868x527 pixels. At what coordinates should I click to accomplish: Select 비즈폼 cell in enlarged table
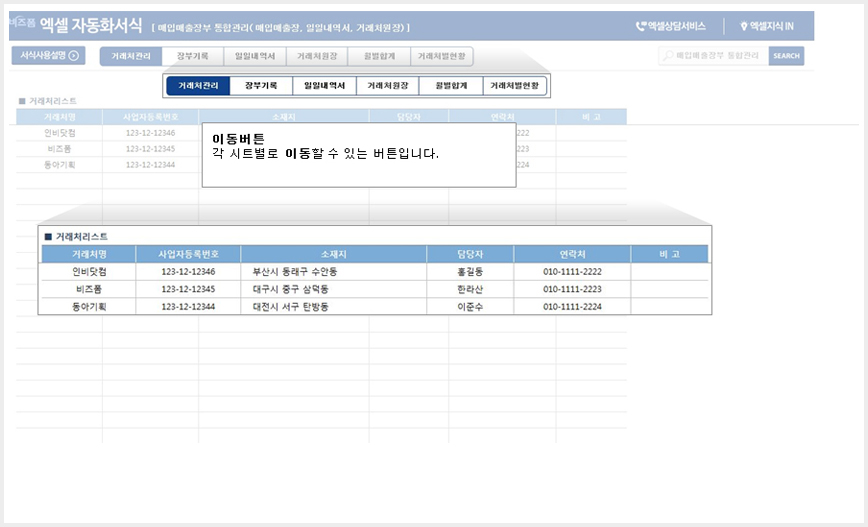pyautogui.click(x=89, y=289)
